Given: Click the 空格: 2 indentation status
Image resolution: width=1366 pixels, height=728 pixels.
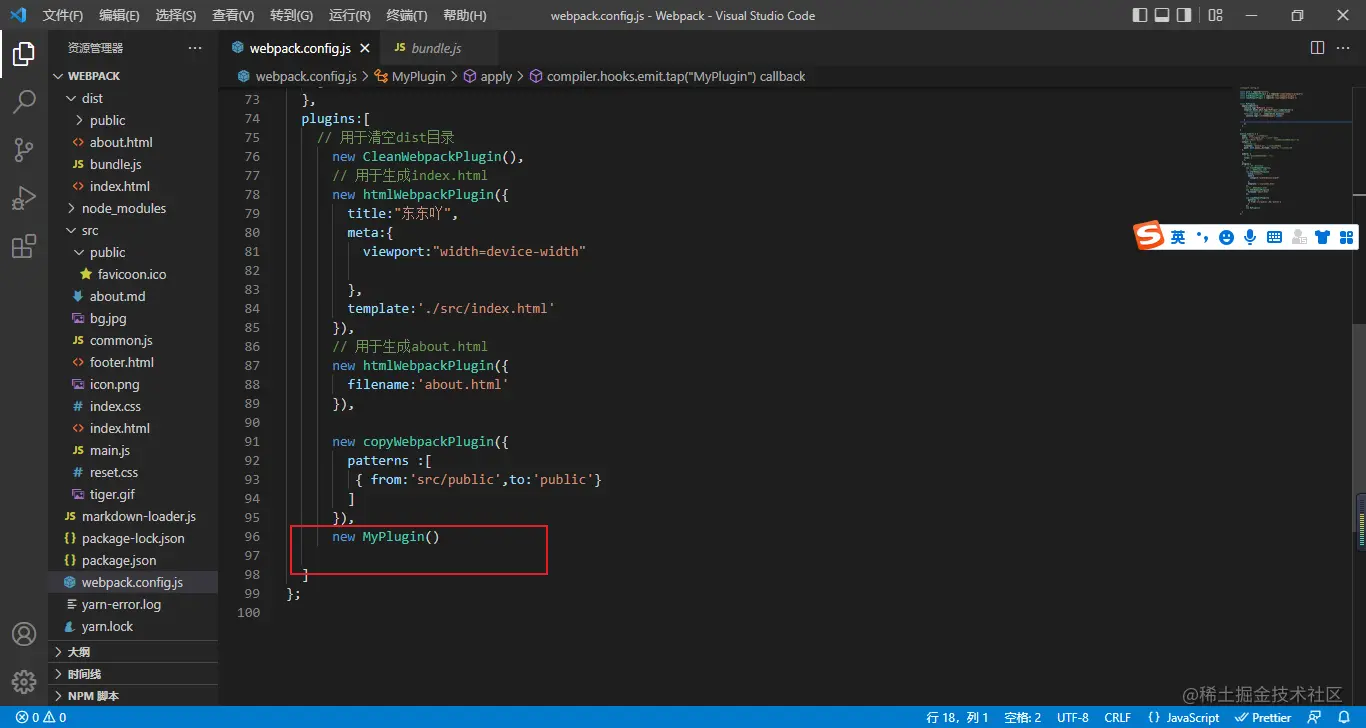Looking at the screenshot, I should coord(1023,718).
